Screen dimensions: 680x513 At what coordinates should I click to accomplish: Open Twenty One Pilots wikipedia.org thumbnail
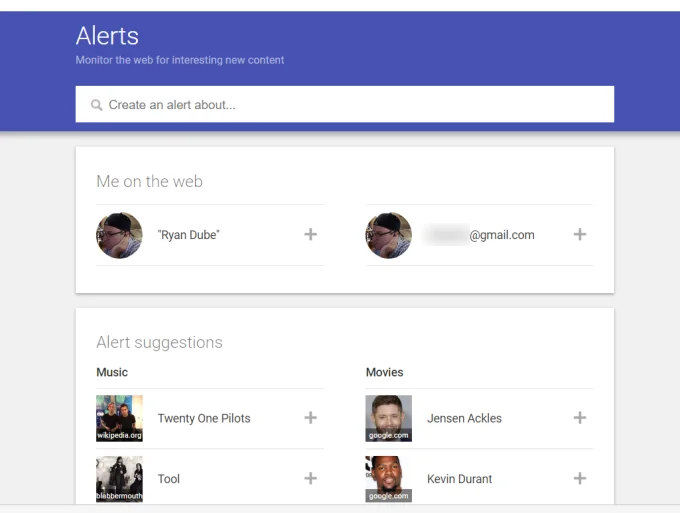pyautogui.click(x=119, y=418)
